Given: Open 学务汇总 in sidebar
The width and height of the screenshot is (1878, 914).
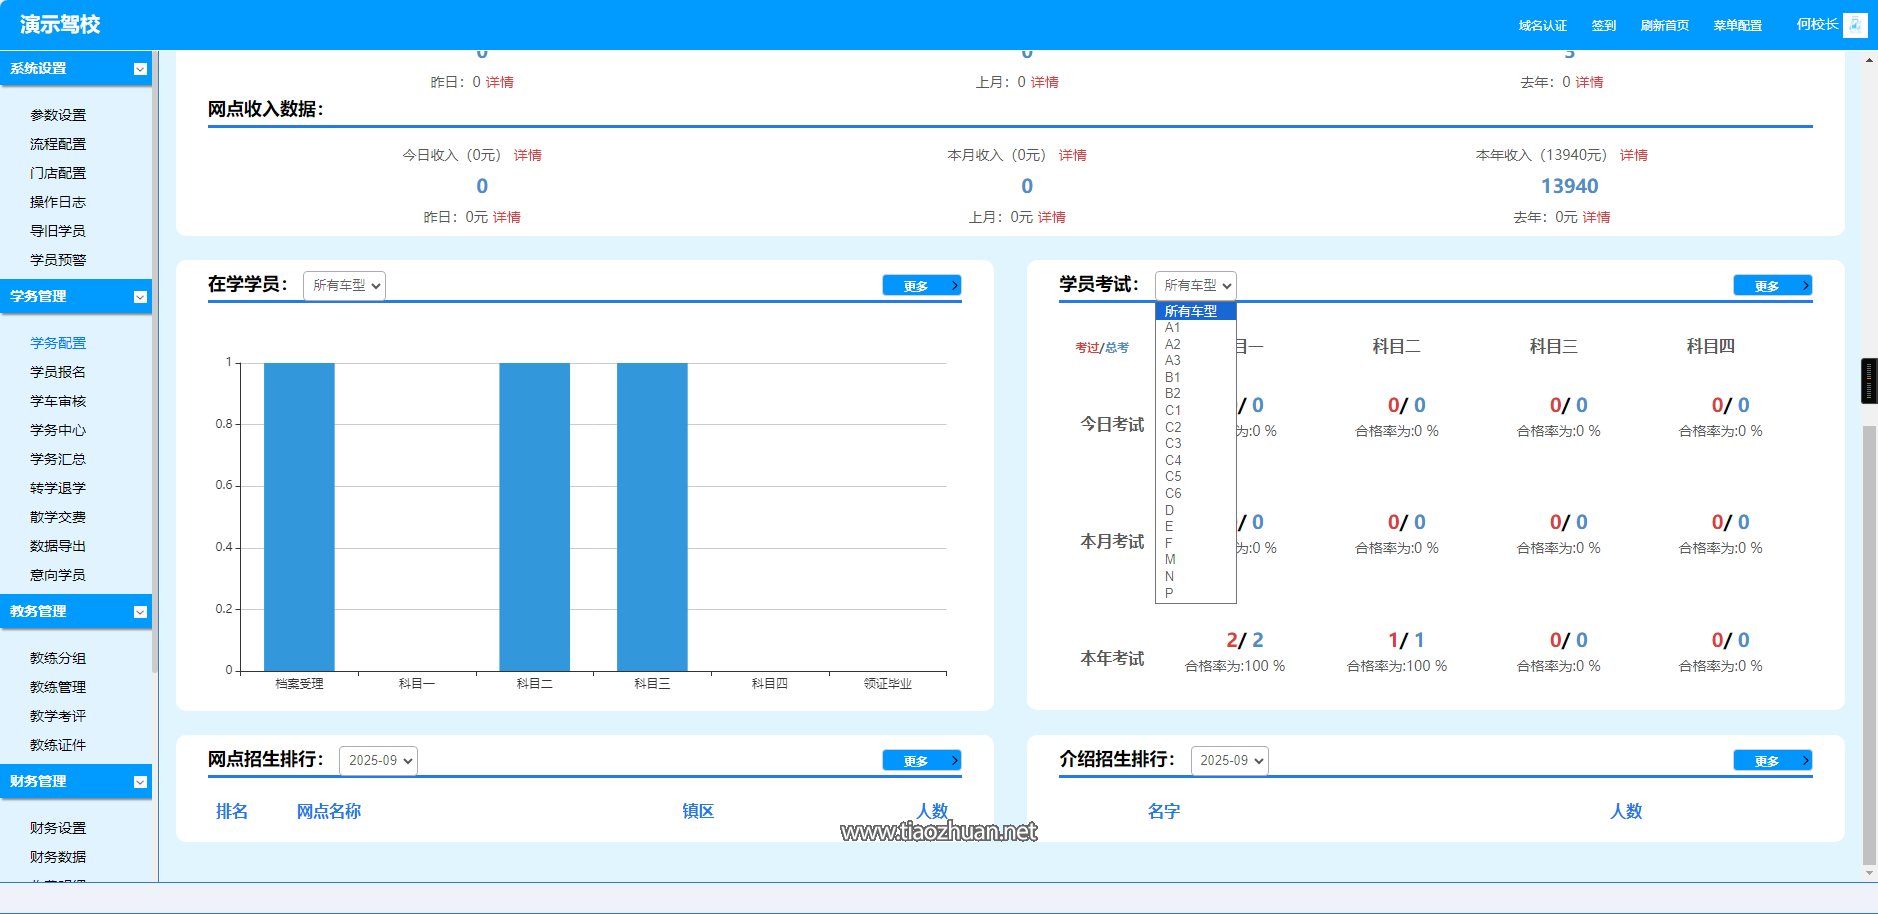Looking at the screenshot, I should [58, 460].
